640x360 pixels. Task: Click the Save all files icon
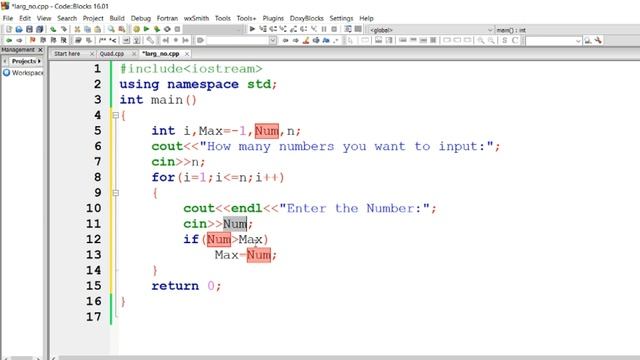(40, 29)
